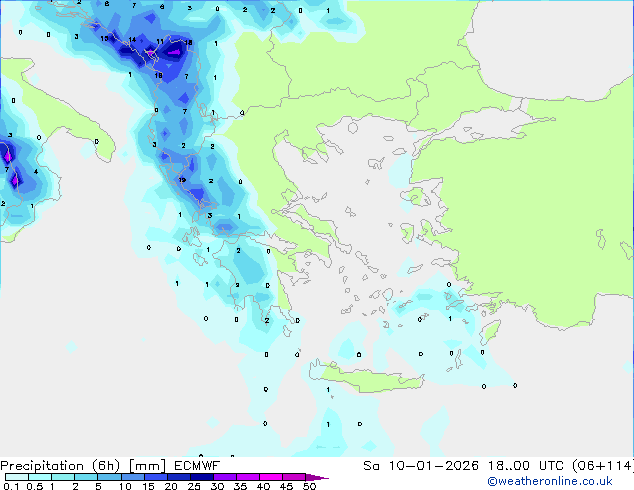634x490 pixels.
Task: Click the 40–45 mm legend swatch
Action: tap(271, 477)
